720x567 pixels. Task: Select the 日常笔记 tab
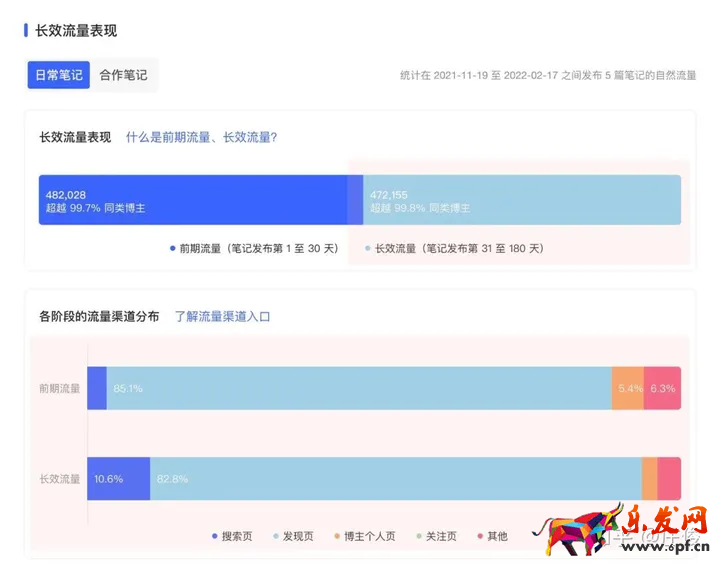[x=59, y=75]
